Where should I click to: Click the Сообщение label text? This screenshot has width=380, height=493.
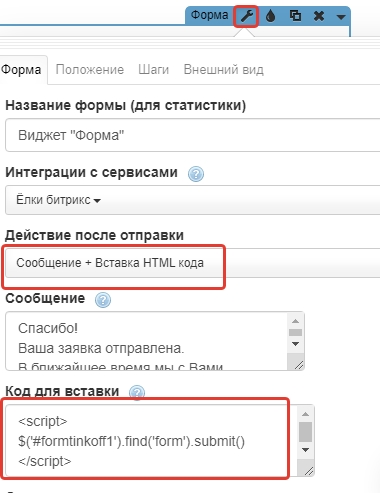[45, 298]
